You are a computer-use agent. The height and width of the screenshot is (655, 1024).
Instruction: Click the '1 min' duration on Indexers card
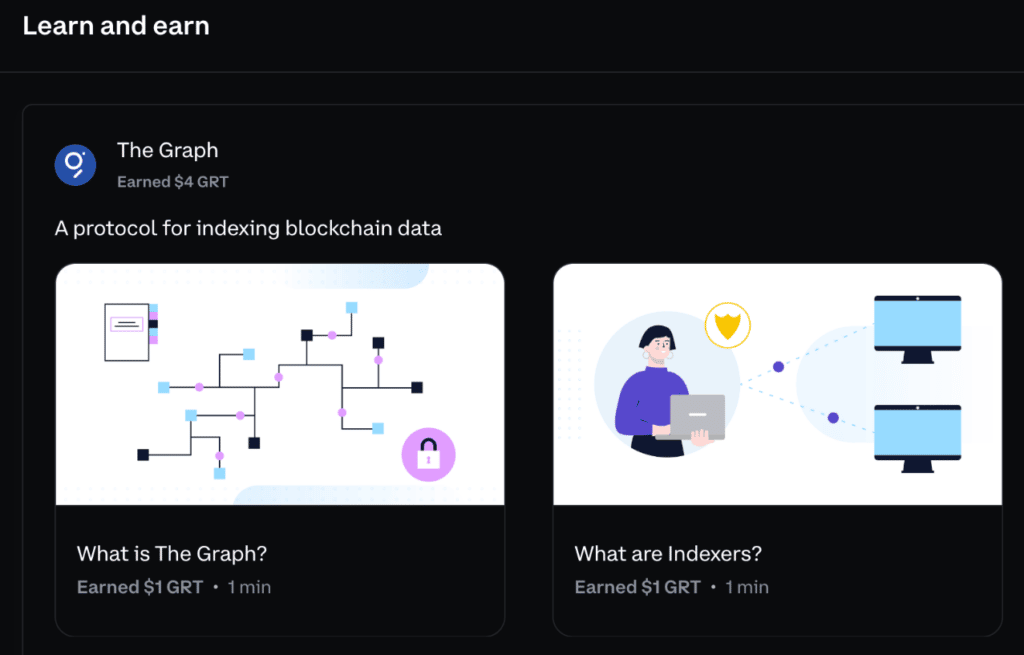point(747,587)
